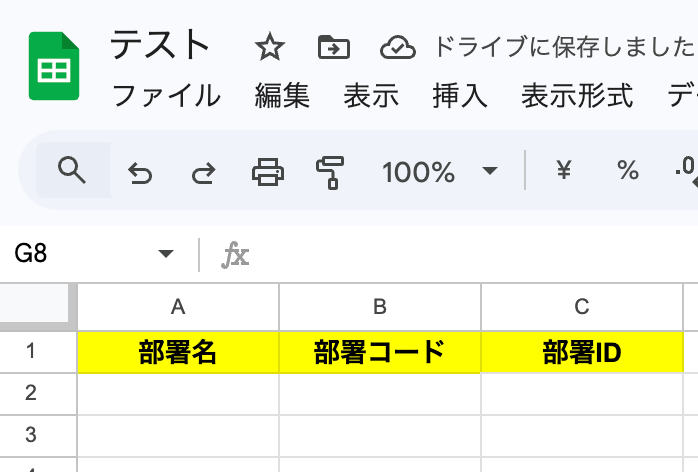Apply percent format

[x=628, y=170]
